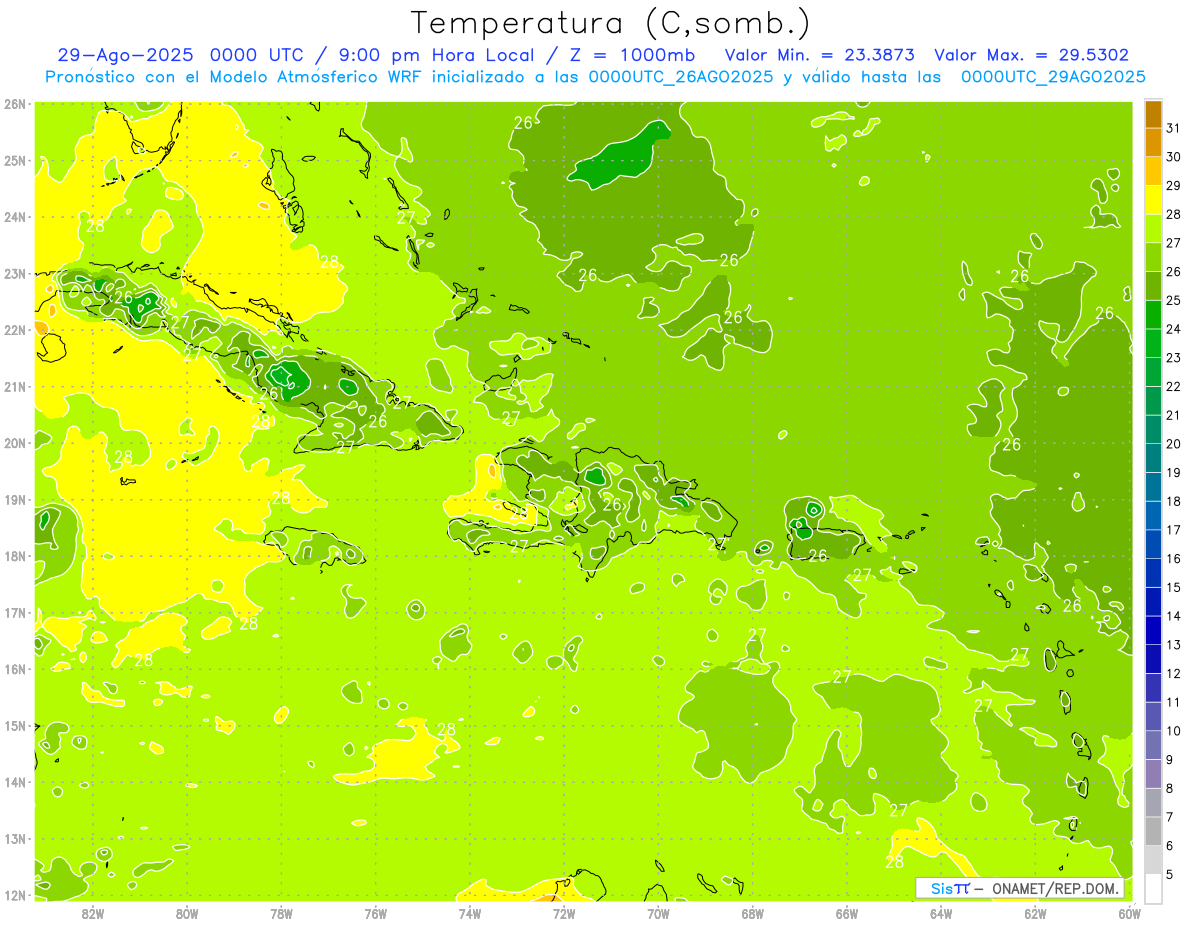Viewport: 1200px width, 927px height.
Task: Click the '82W' longitude label
Action: pos(93,913)
